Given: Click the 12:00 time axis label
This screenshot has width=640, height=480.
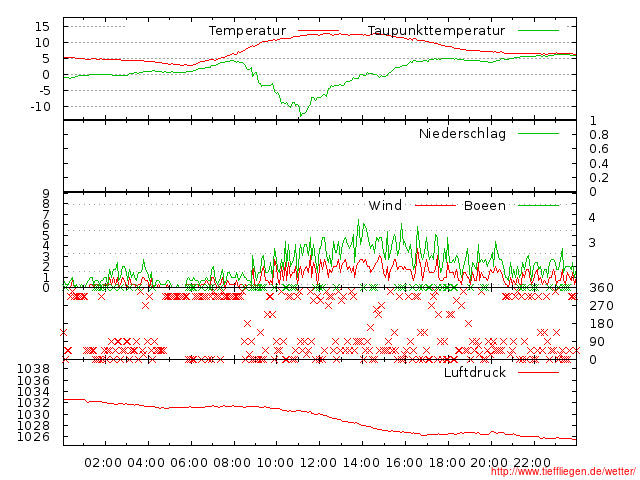Looking at the screenshot, I should coord(318,463).
